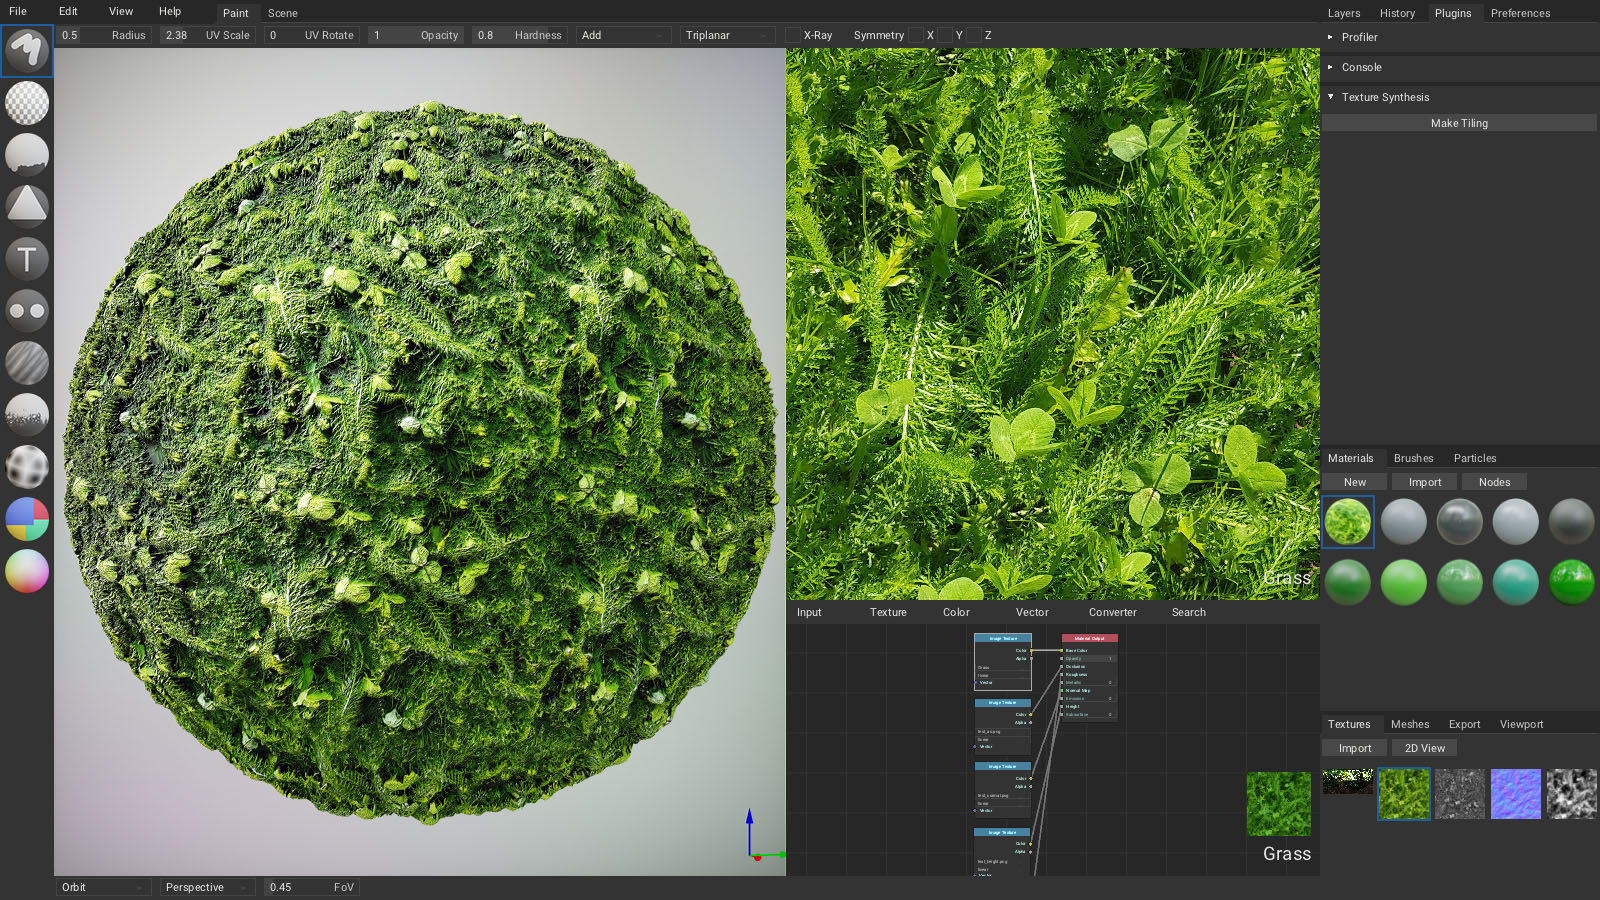Expand the Profiler section
Viewport: 1600px width, 900px height.
(1359, 37)
